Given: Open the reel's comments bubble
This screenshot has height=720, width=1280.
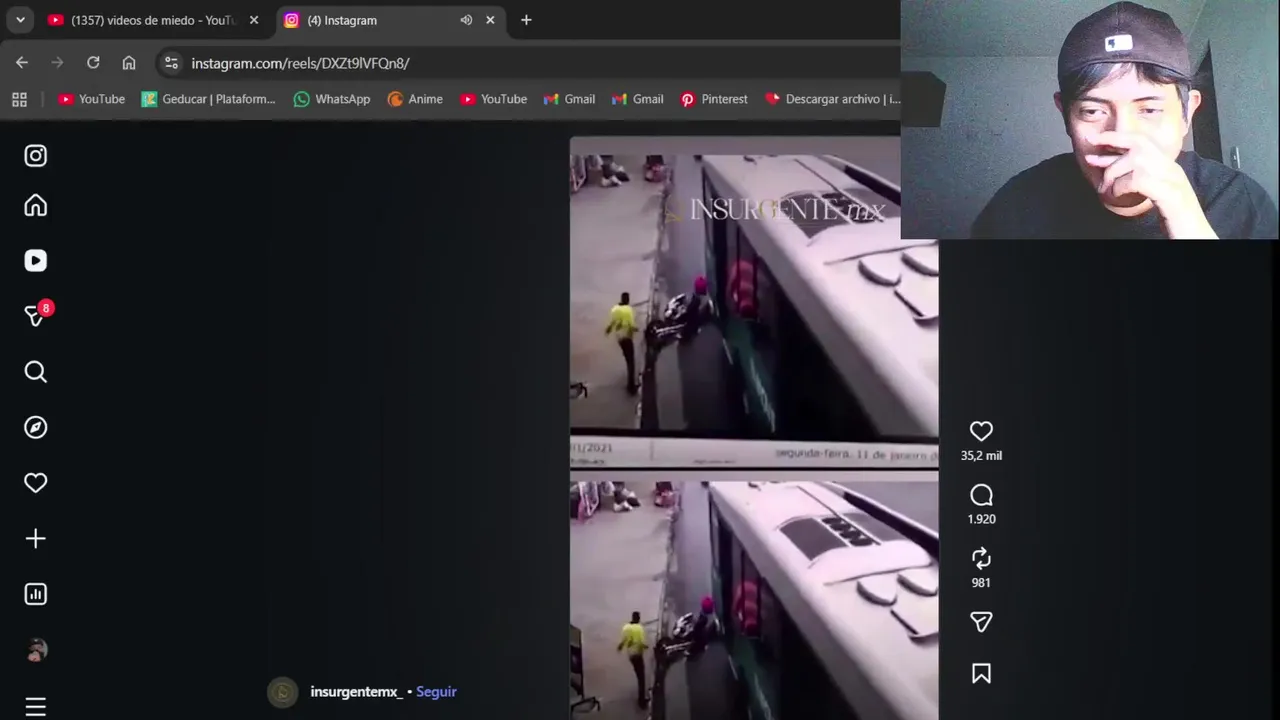Looking at the screenshot, I should pyautogui.click(x=981, y=495).
